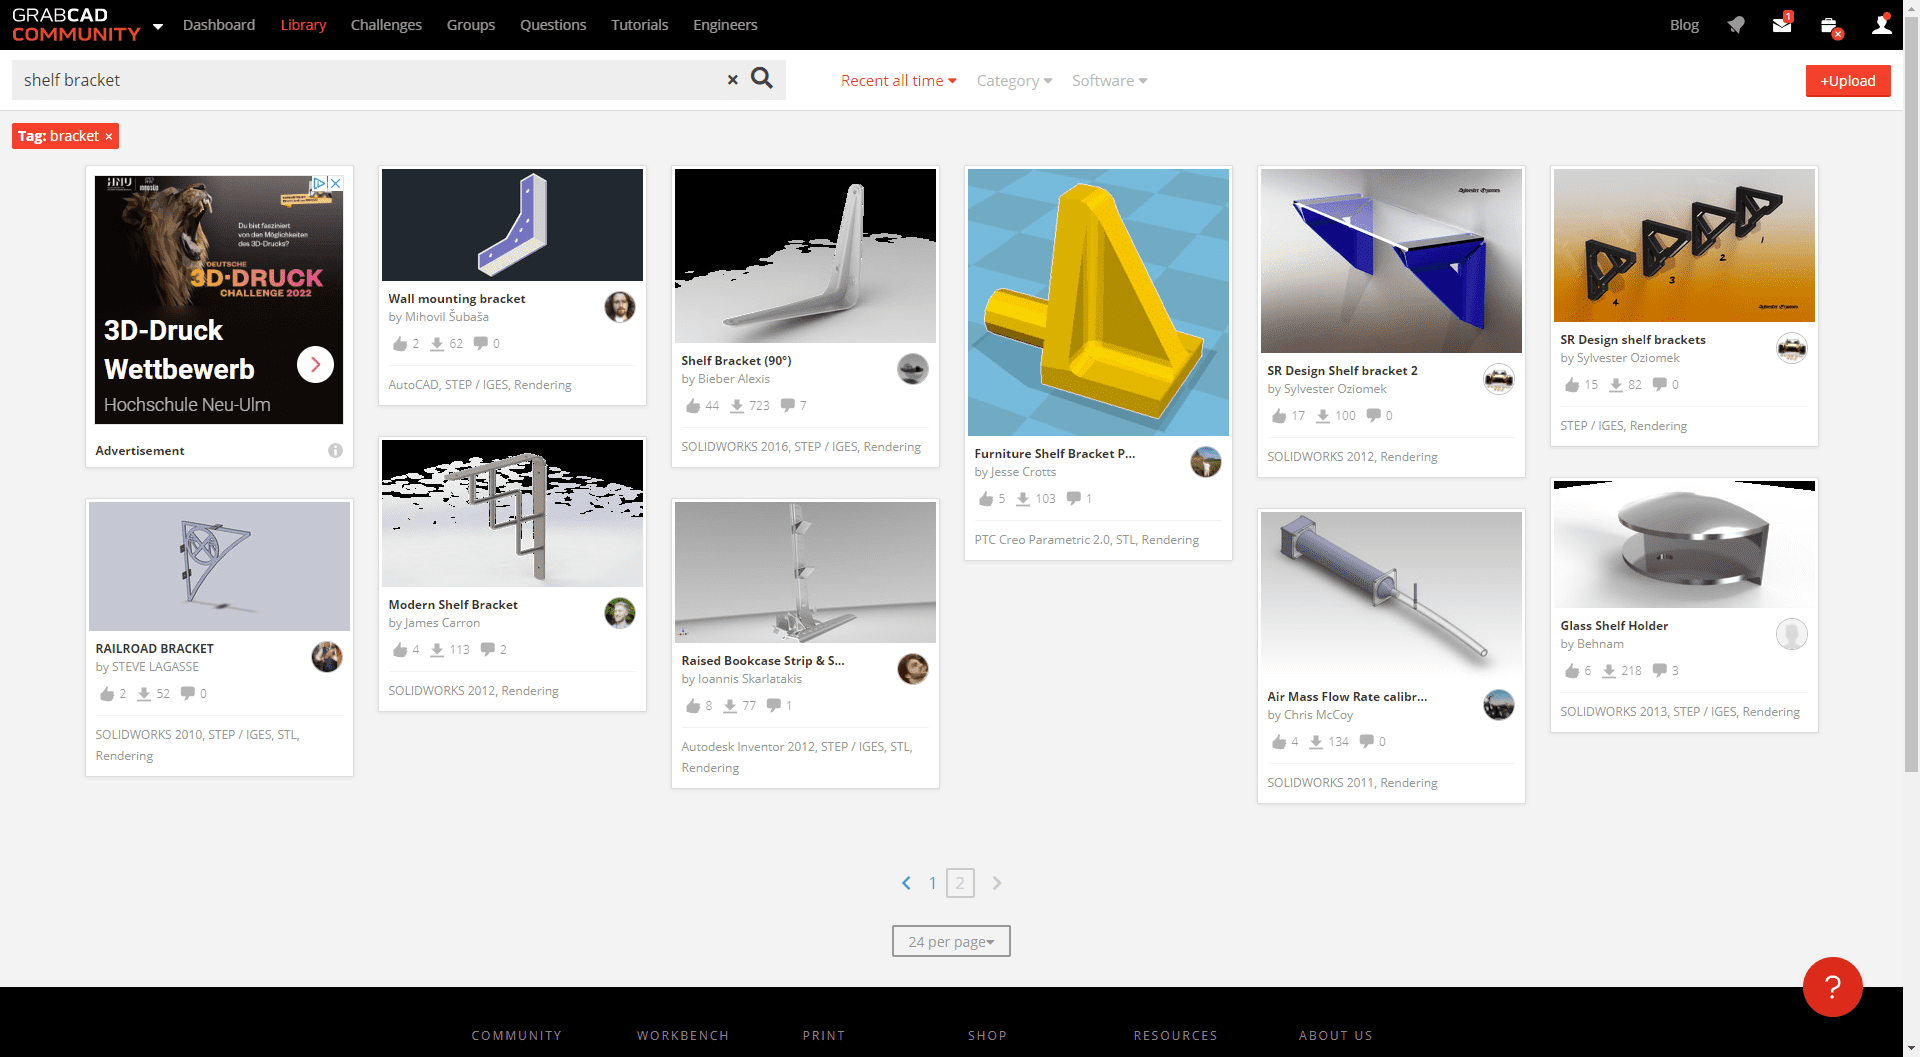
Task: Remove the bracket tag filter
Action: point(109,137)
